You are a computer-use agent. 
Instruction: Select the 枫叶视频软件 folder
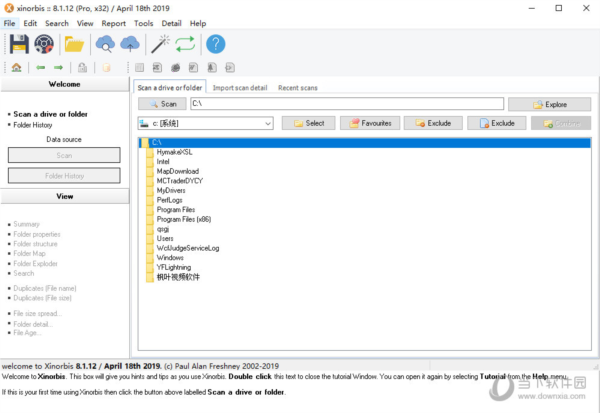point(178,277)
